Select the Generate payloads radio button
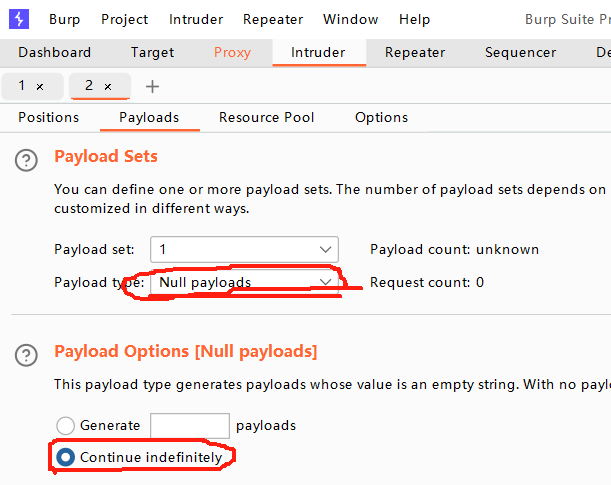This screenshot has height=485, width=611. [x=66, y=426]
